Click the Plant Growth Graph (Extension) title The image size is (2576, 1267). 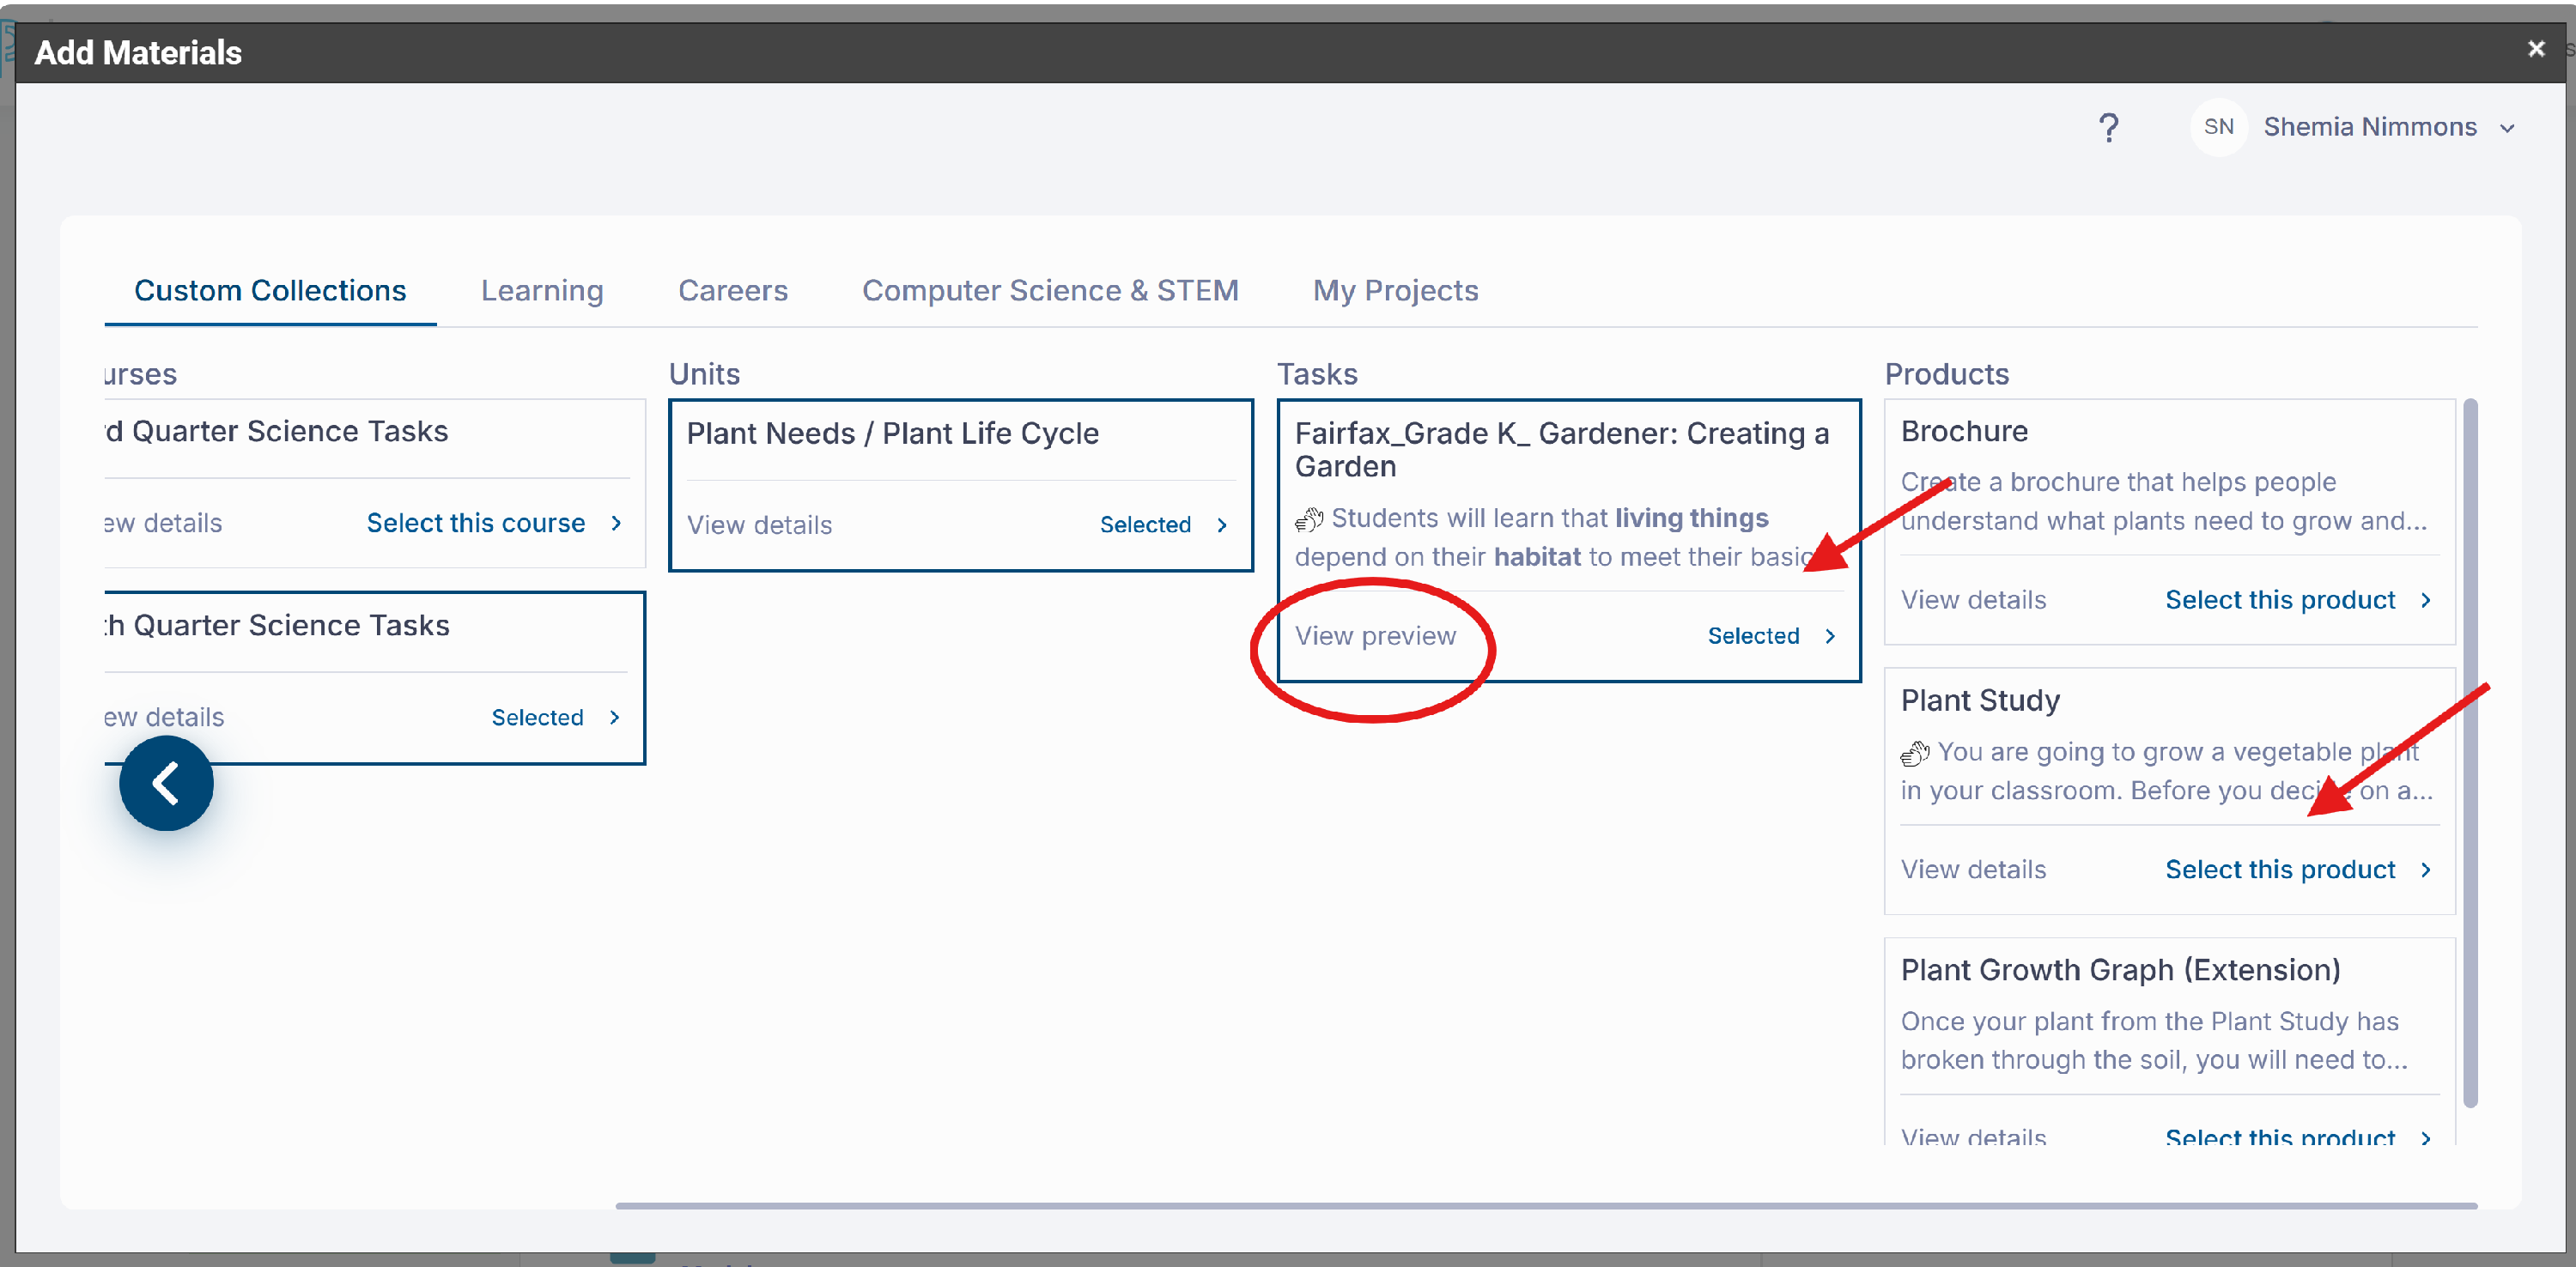point(2120,970)
